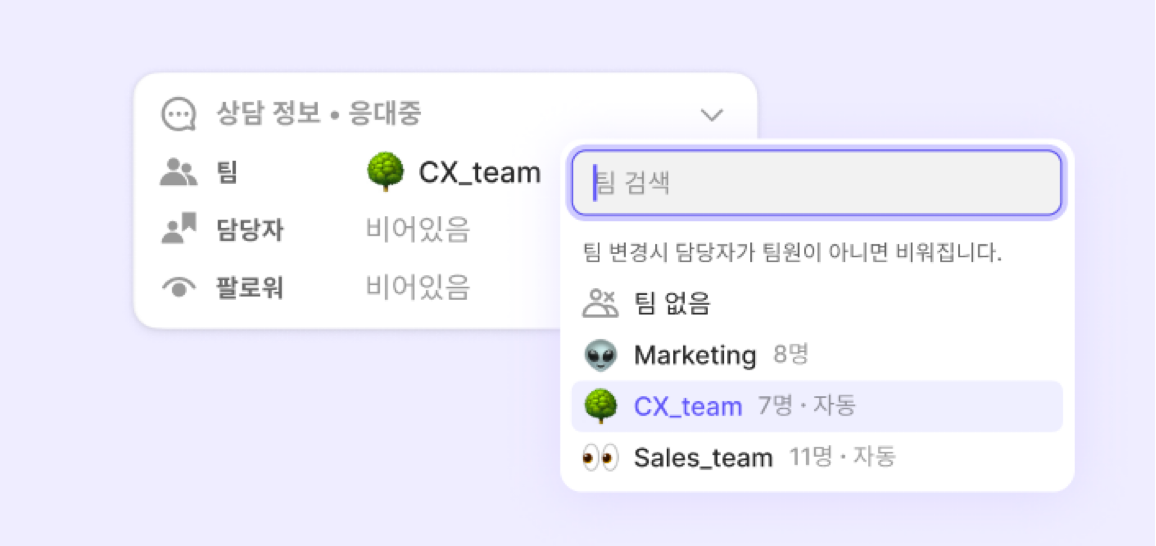This screenshot has height=546, width=1156.
Task: Click the people icon next to 팀
Action: point(179,172)
